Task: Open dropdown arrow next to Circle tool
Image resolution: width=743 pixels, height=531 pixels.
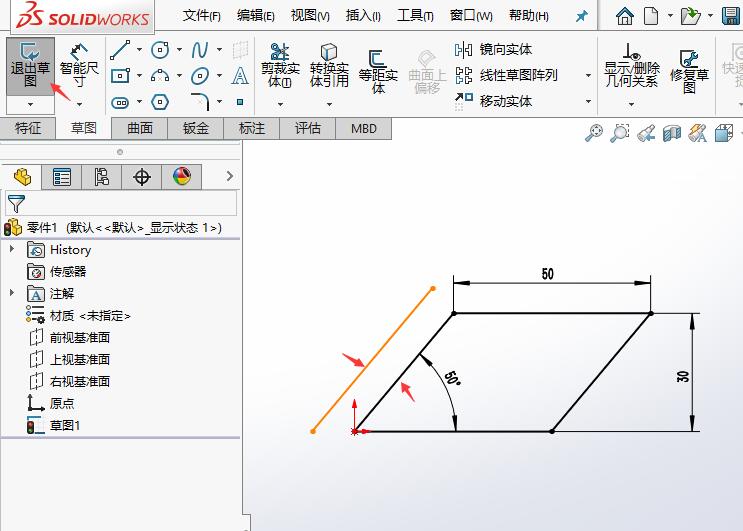Action: [179, 49]
